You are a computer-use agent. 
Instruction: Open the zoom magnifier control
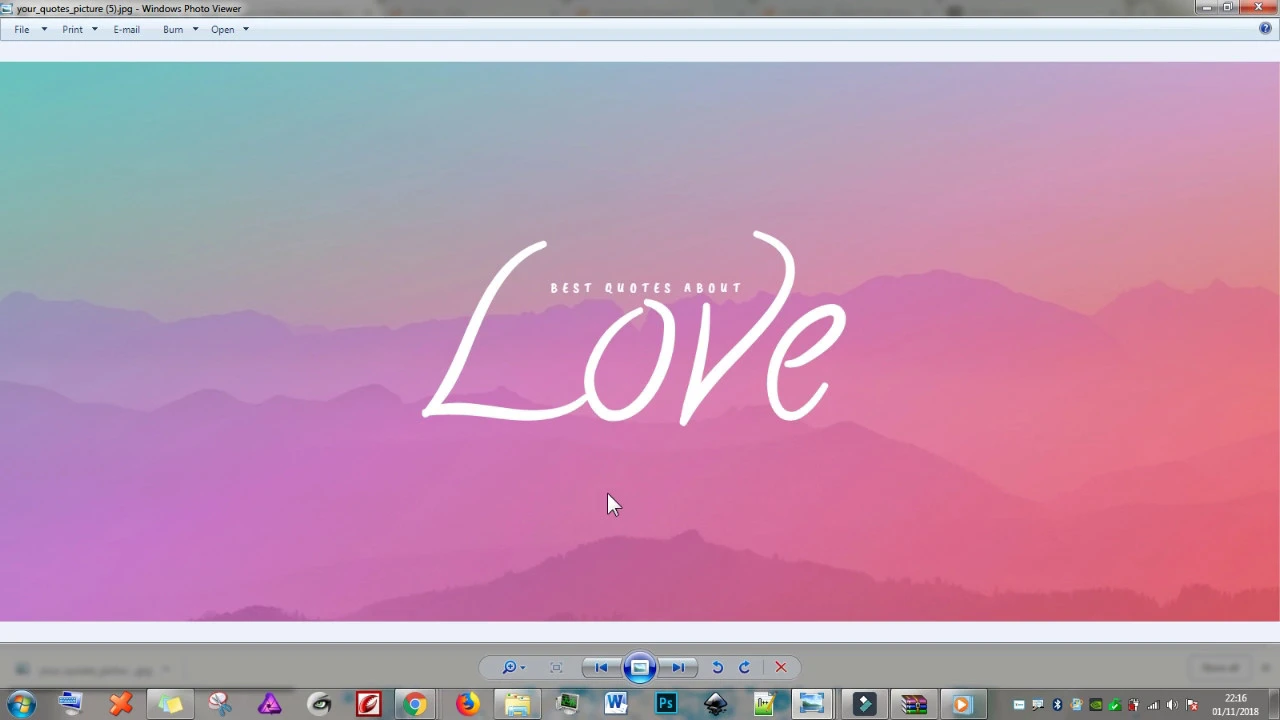pyautogui.click(x=514, y=668)
